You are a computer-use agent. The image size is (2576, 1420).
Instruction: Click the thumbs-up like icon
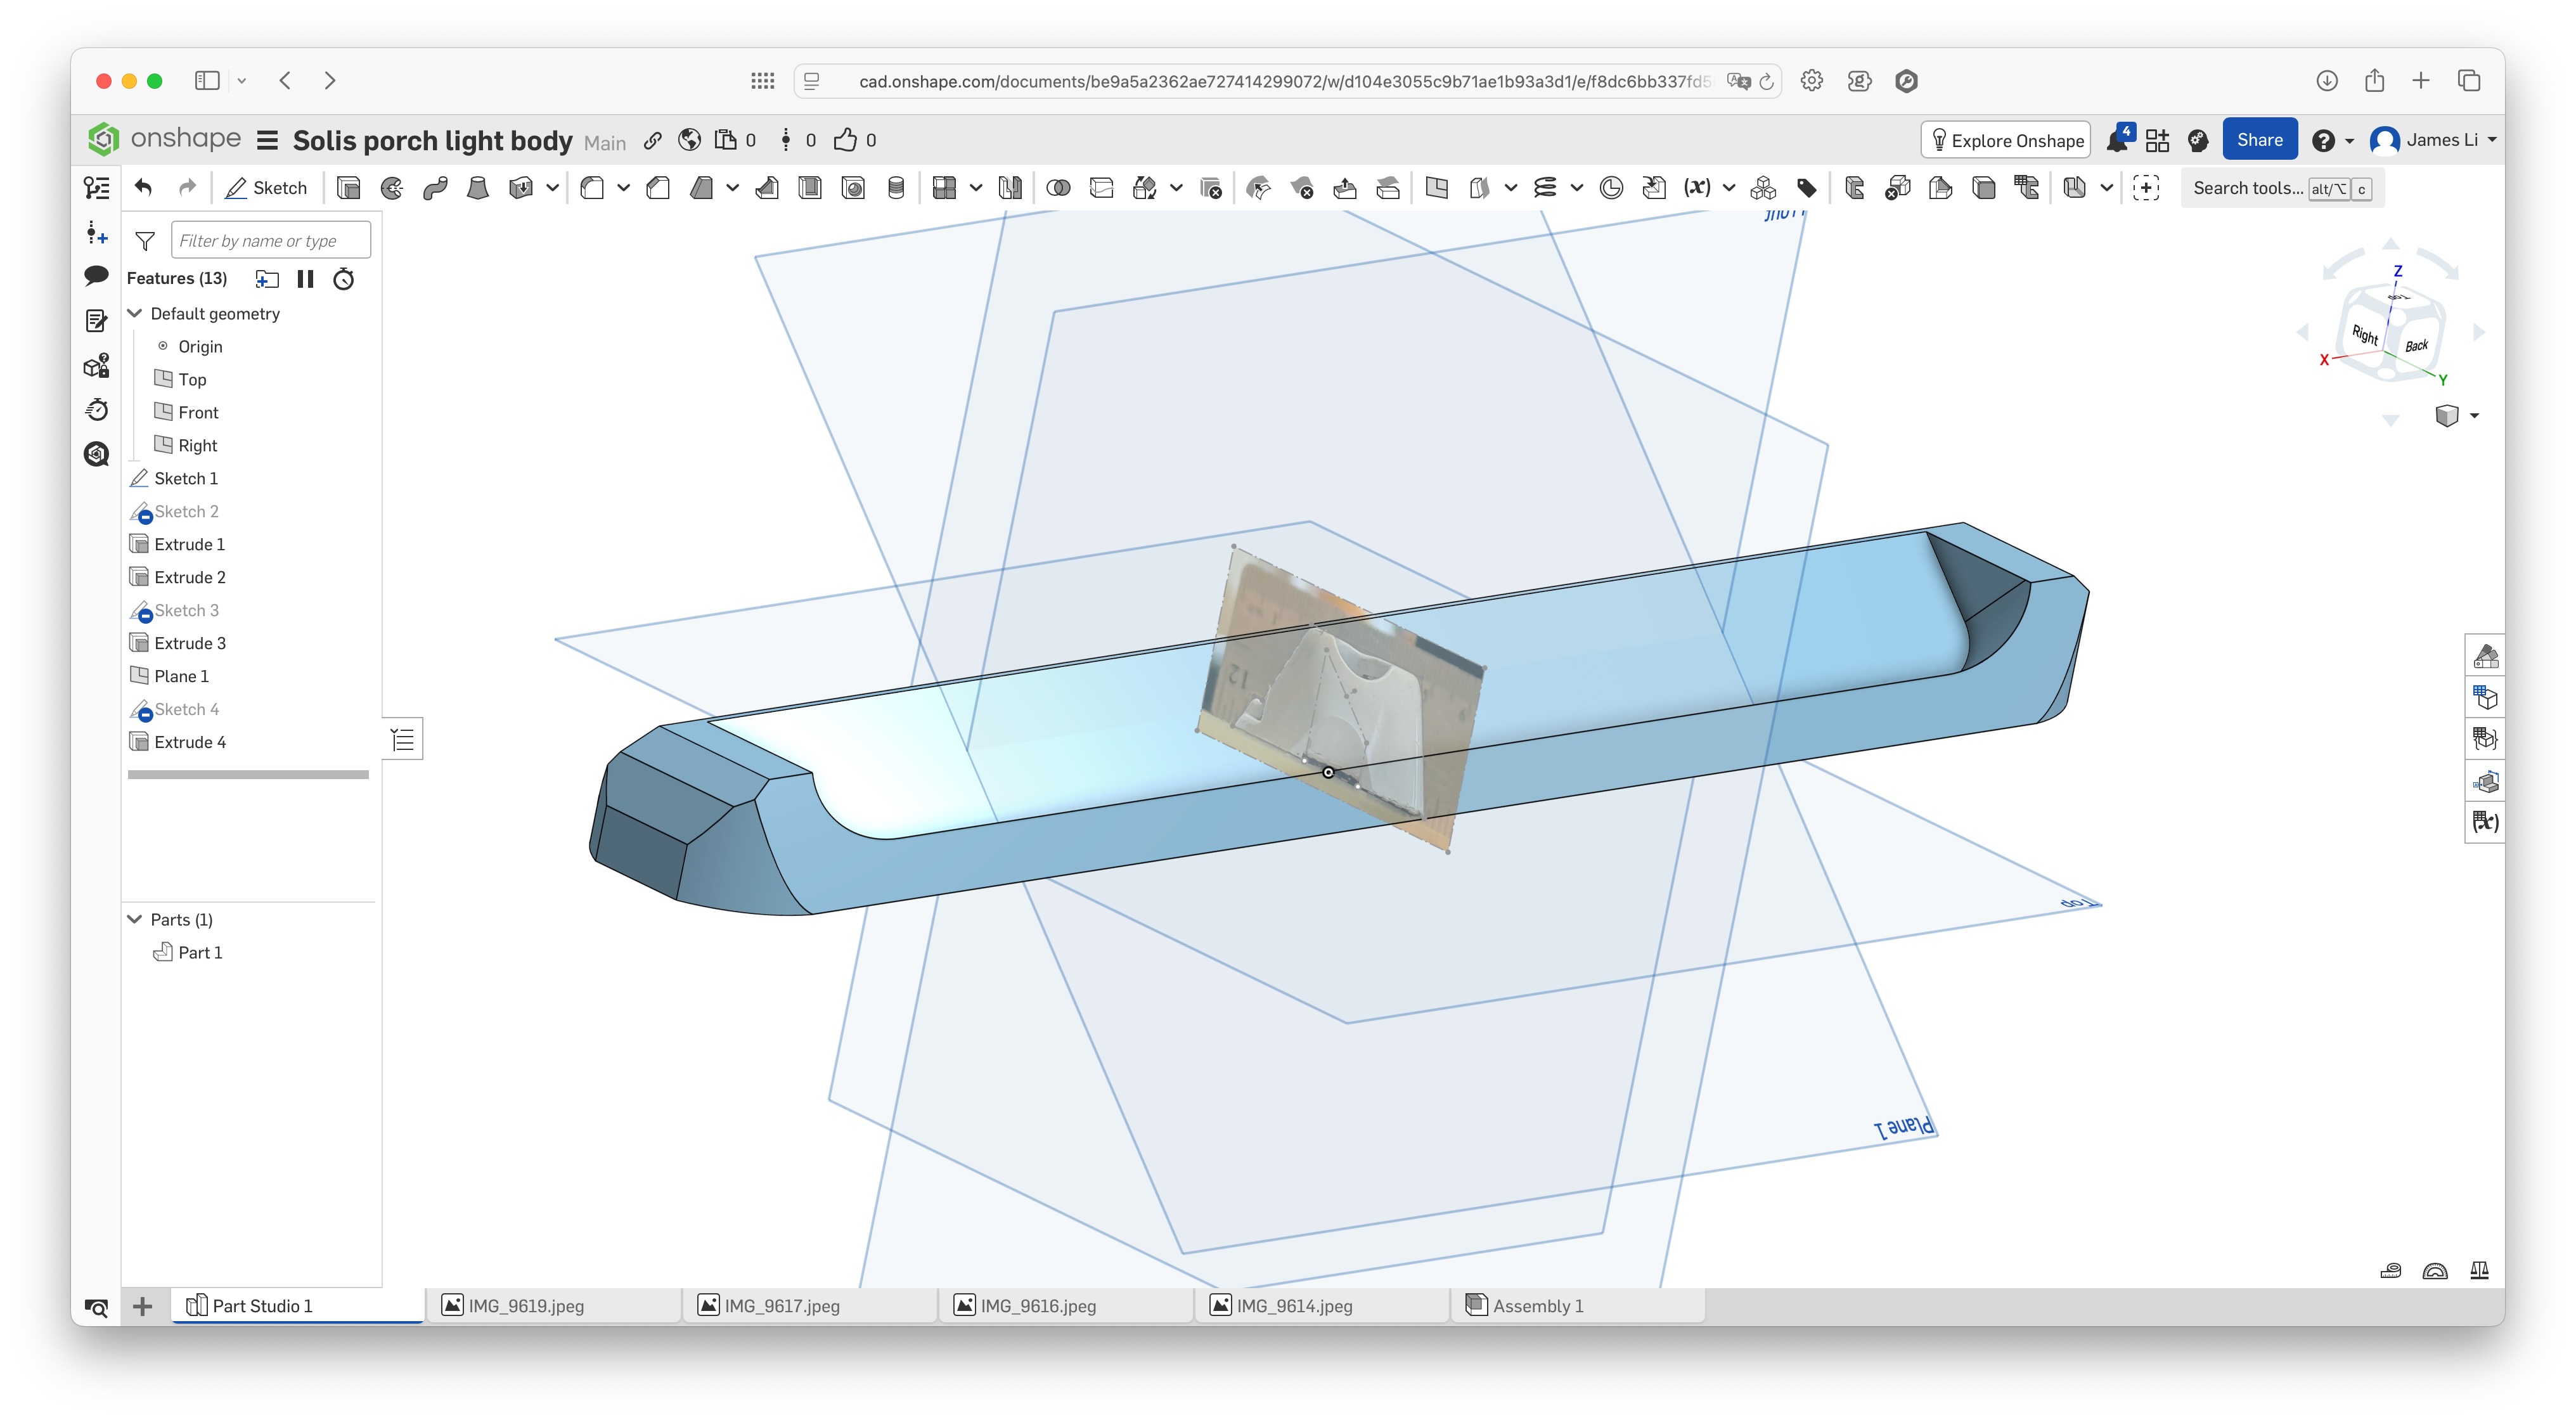pos(845,140)
